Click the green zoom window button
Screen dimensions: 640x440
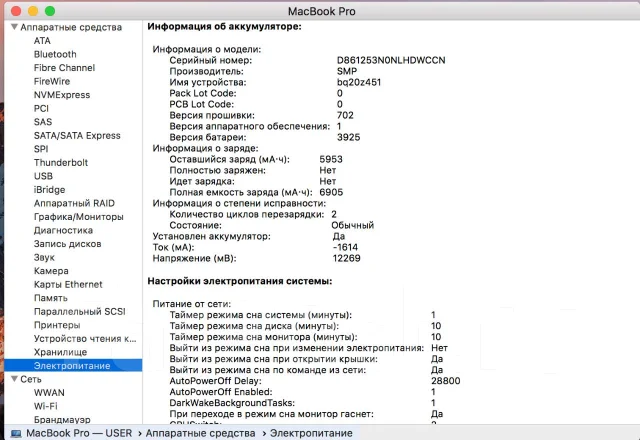point(50,11)
